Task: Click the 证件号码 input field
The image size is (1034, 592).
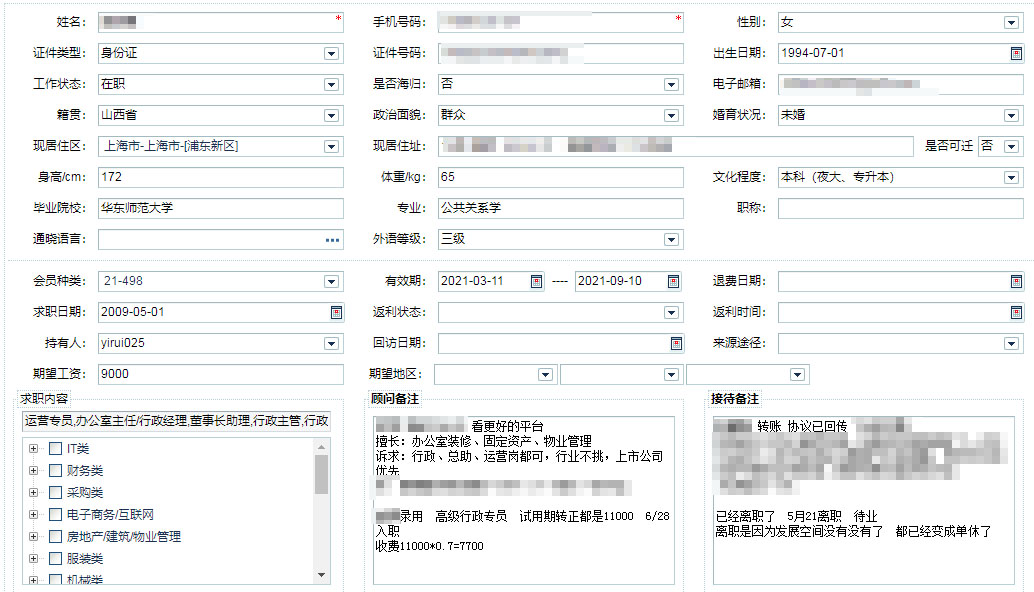Action: pos(561,53)
